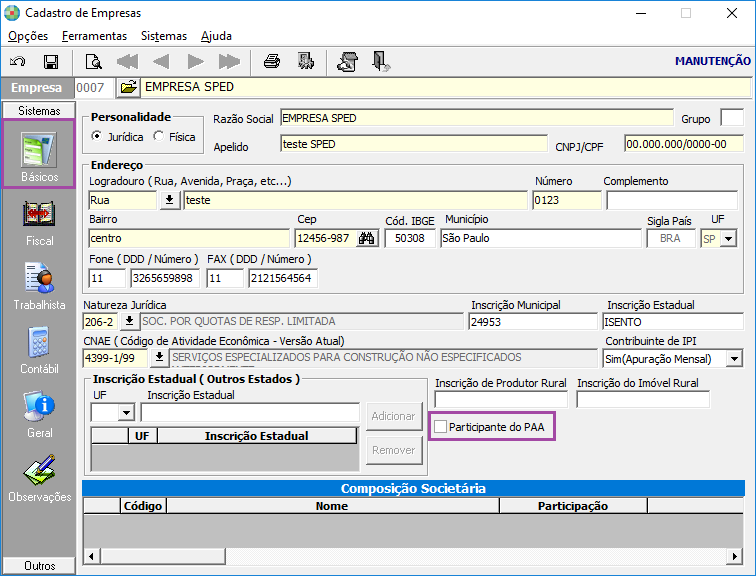Click the horizontal scrollbar thumb

(162, 556)
